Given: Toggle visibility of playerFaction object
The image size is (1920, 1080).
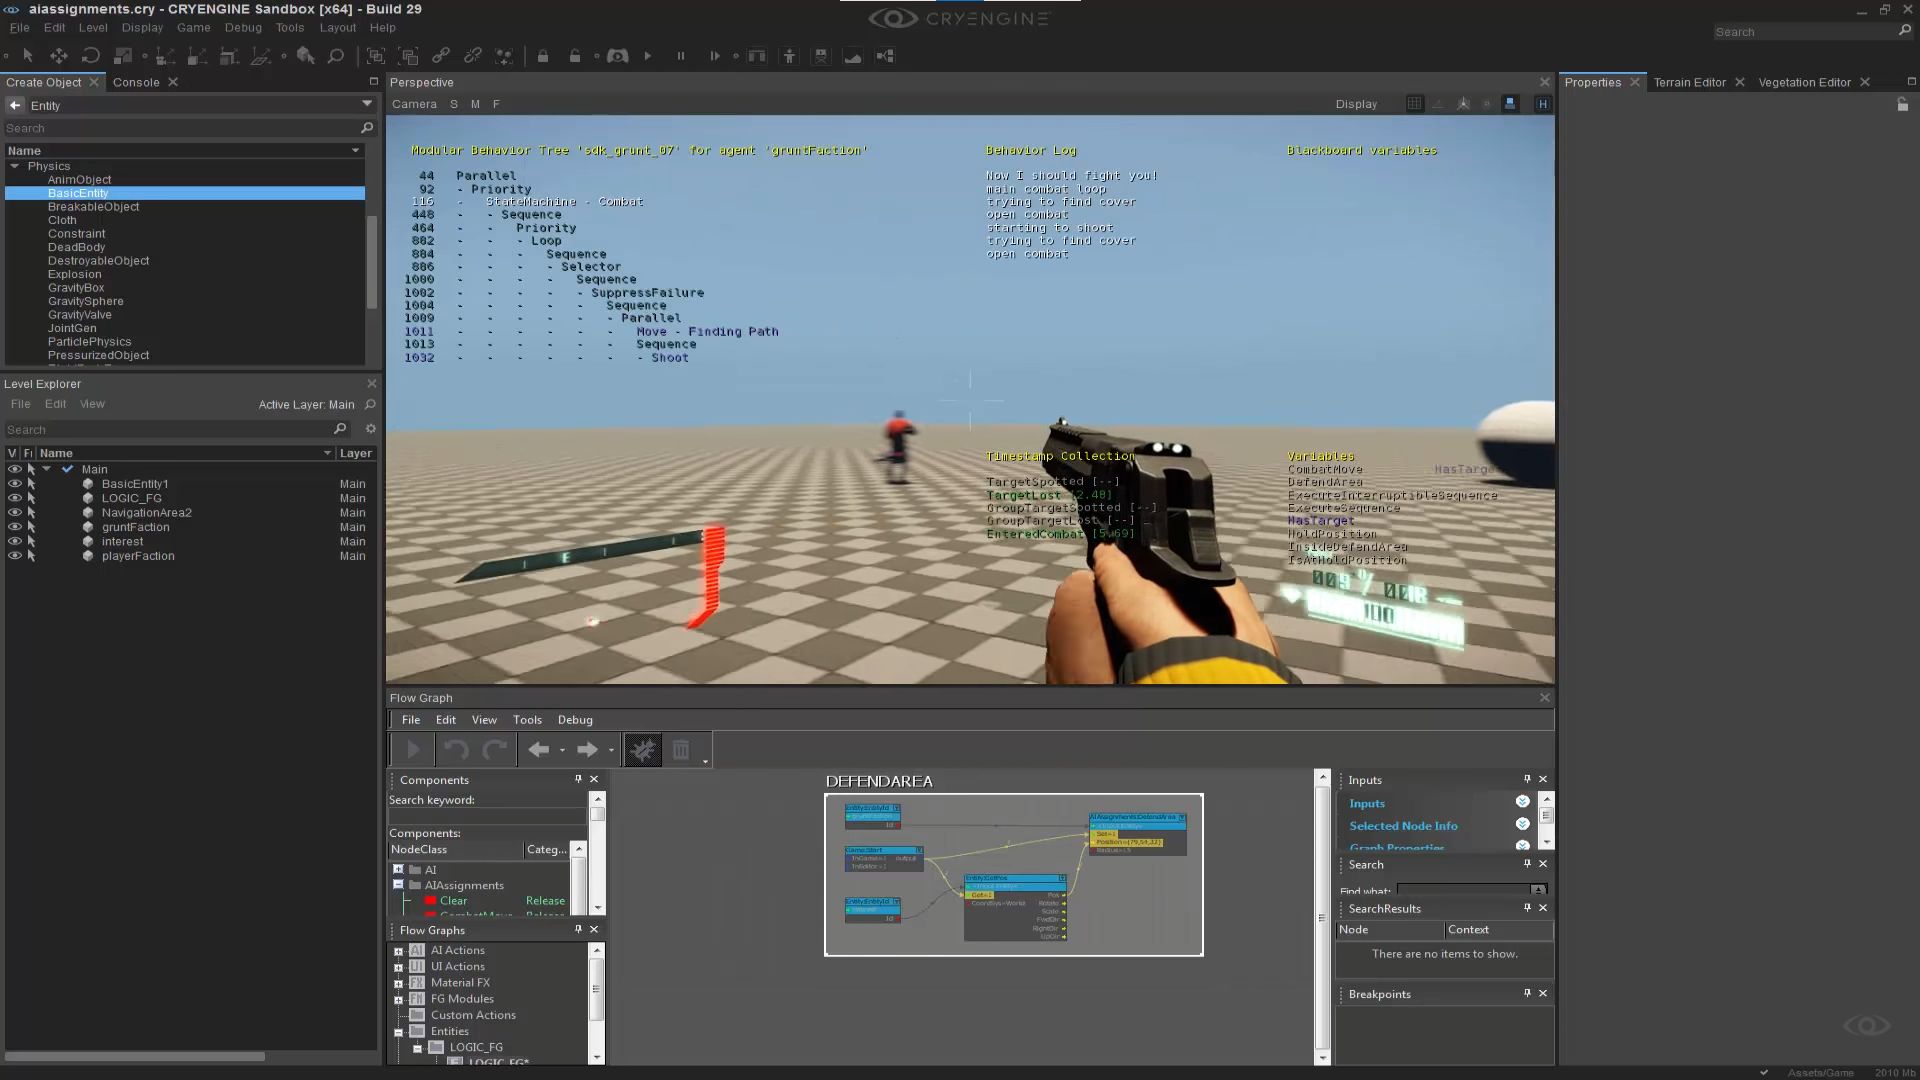Looking at the screenshot, I should [14, 556].
